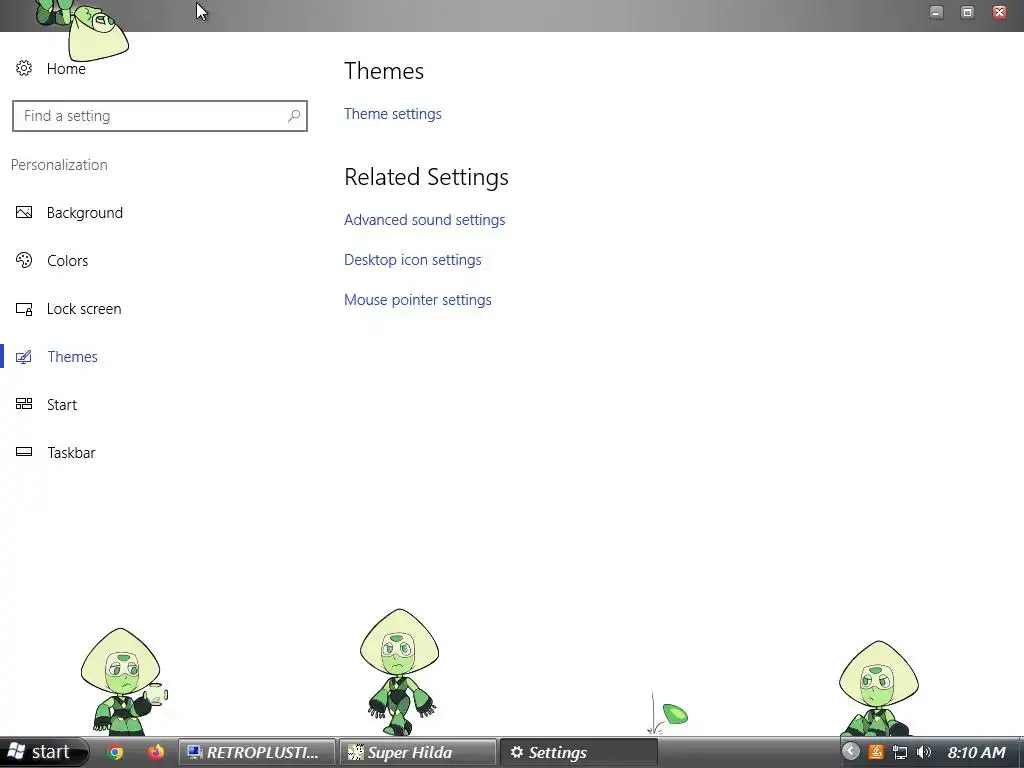1024x768 pixels.
Task: Click the Taskbar icon in sidebar
Action: 24,451
